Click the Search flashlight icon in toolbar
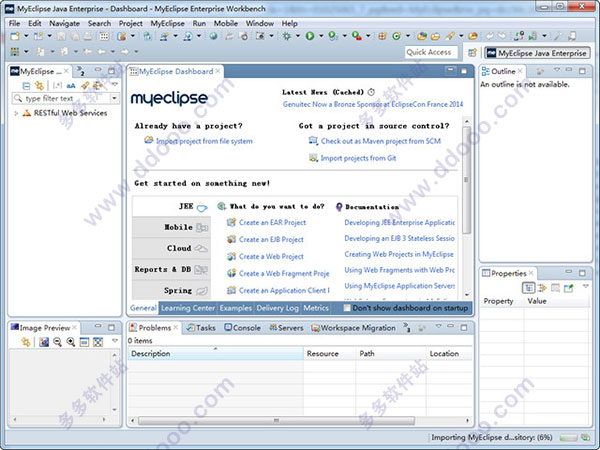This screenshot has height=450, width=600. coord(450,36)
